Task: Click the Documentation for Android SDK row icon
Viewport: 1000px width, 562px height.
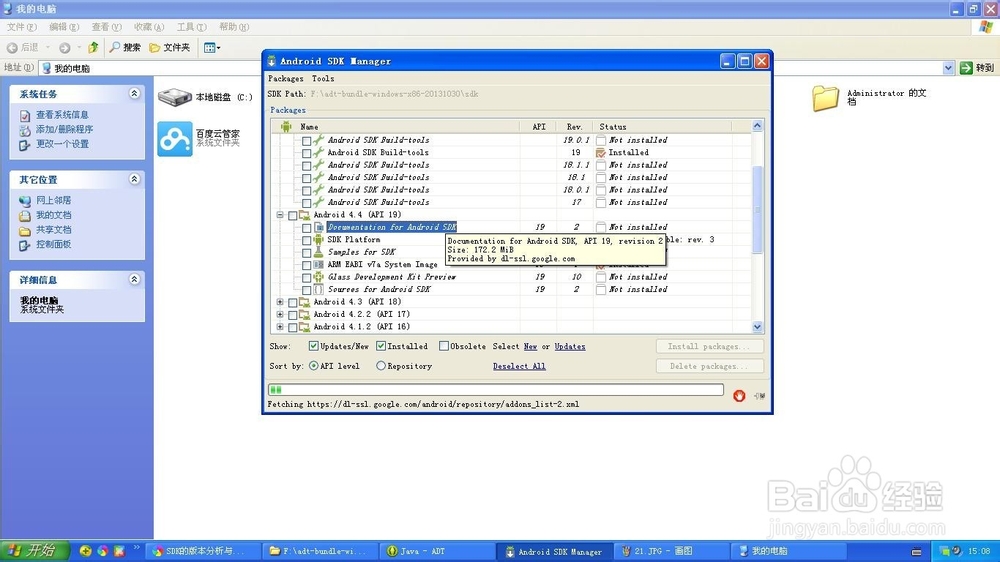Action: click(319, 227)
